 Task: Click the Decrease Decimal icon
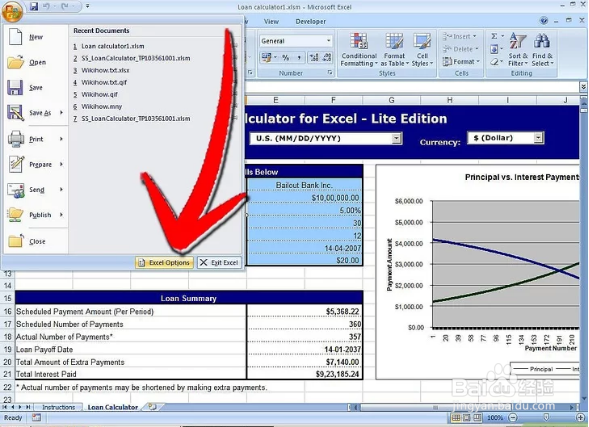(327, 57)
